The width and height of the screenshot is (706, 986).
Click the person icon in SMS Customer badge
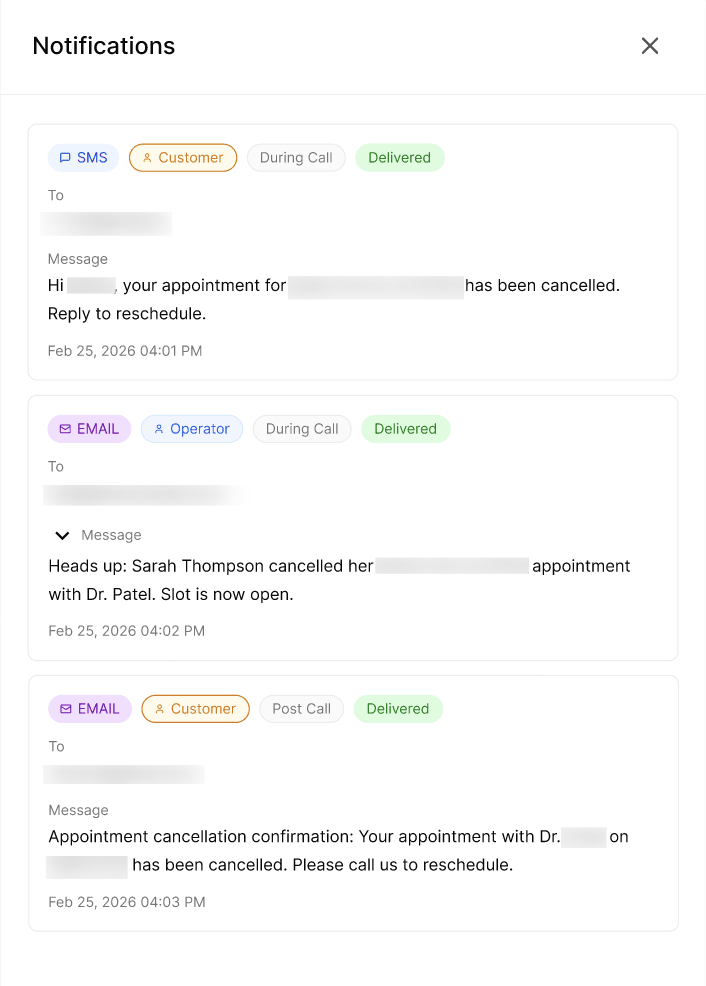pos(147,158)
